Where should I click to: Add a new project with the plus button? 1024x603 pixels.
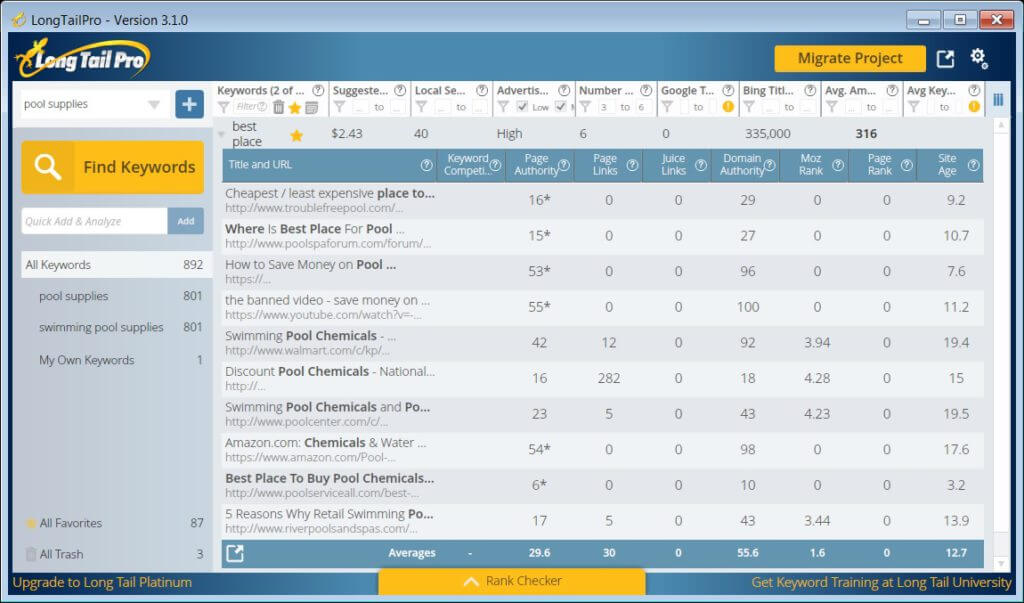click(x=189, y=105)
